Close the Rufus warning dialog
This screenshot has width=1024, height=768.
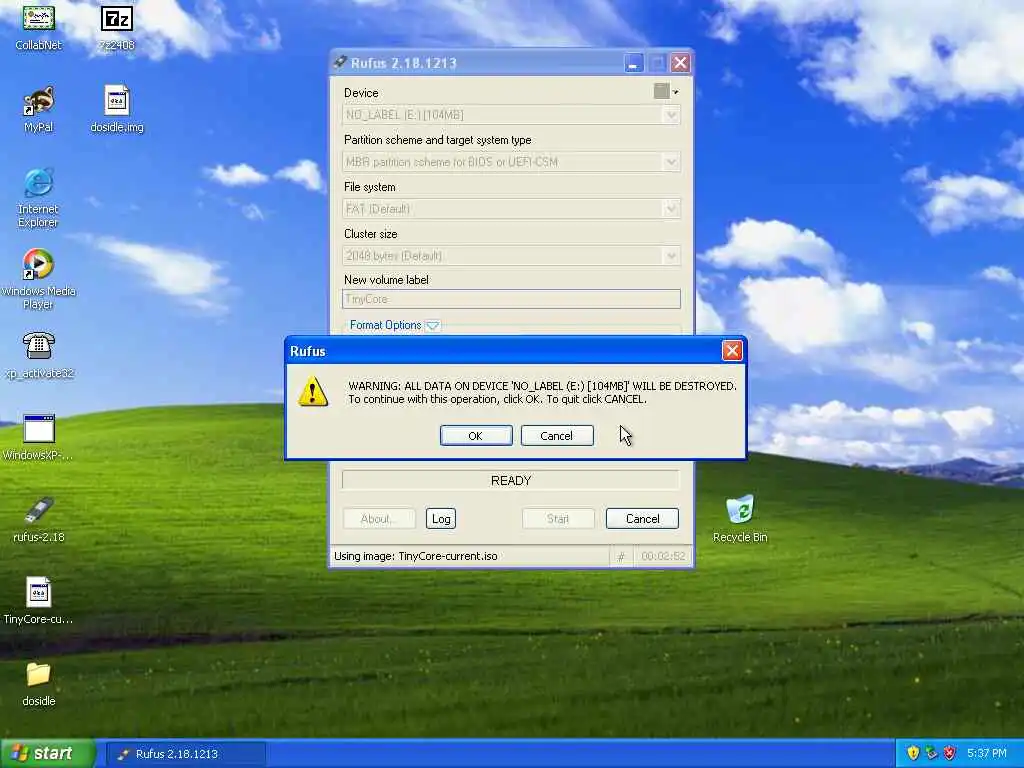tap(732, 351)
